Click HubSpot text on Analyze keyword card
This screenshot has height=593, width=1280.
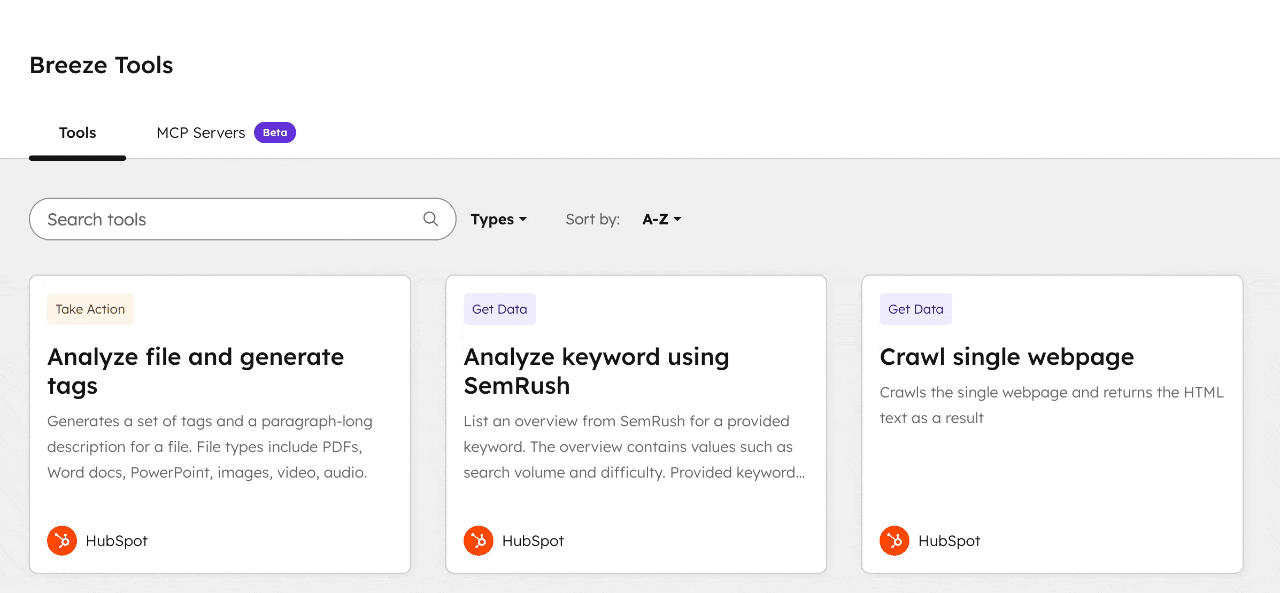[533, 541]
